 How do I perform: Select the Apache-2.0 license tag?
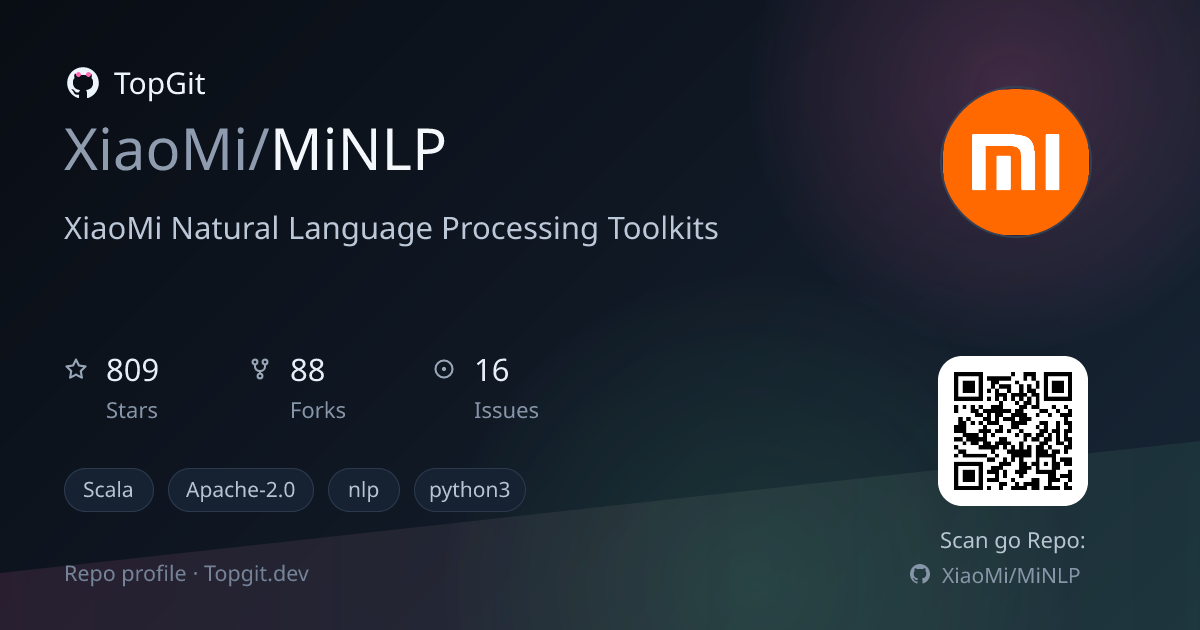click(x=241, y=490)
